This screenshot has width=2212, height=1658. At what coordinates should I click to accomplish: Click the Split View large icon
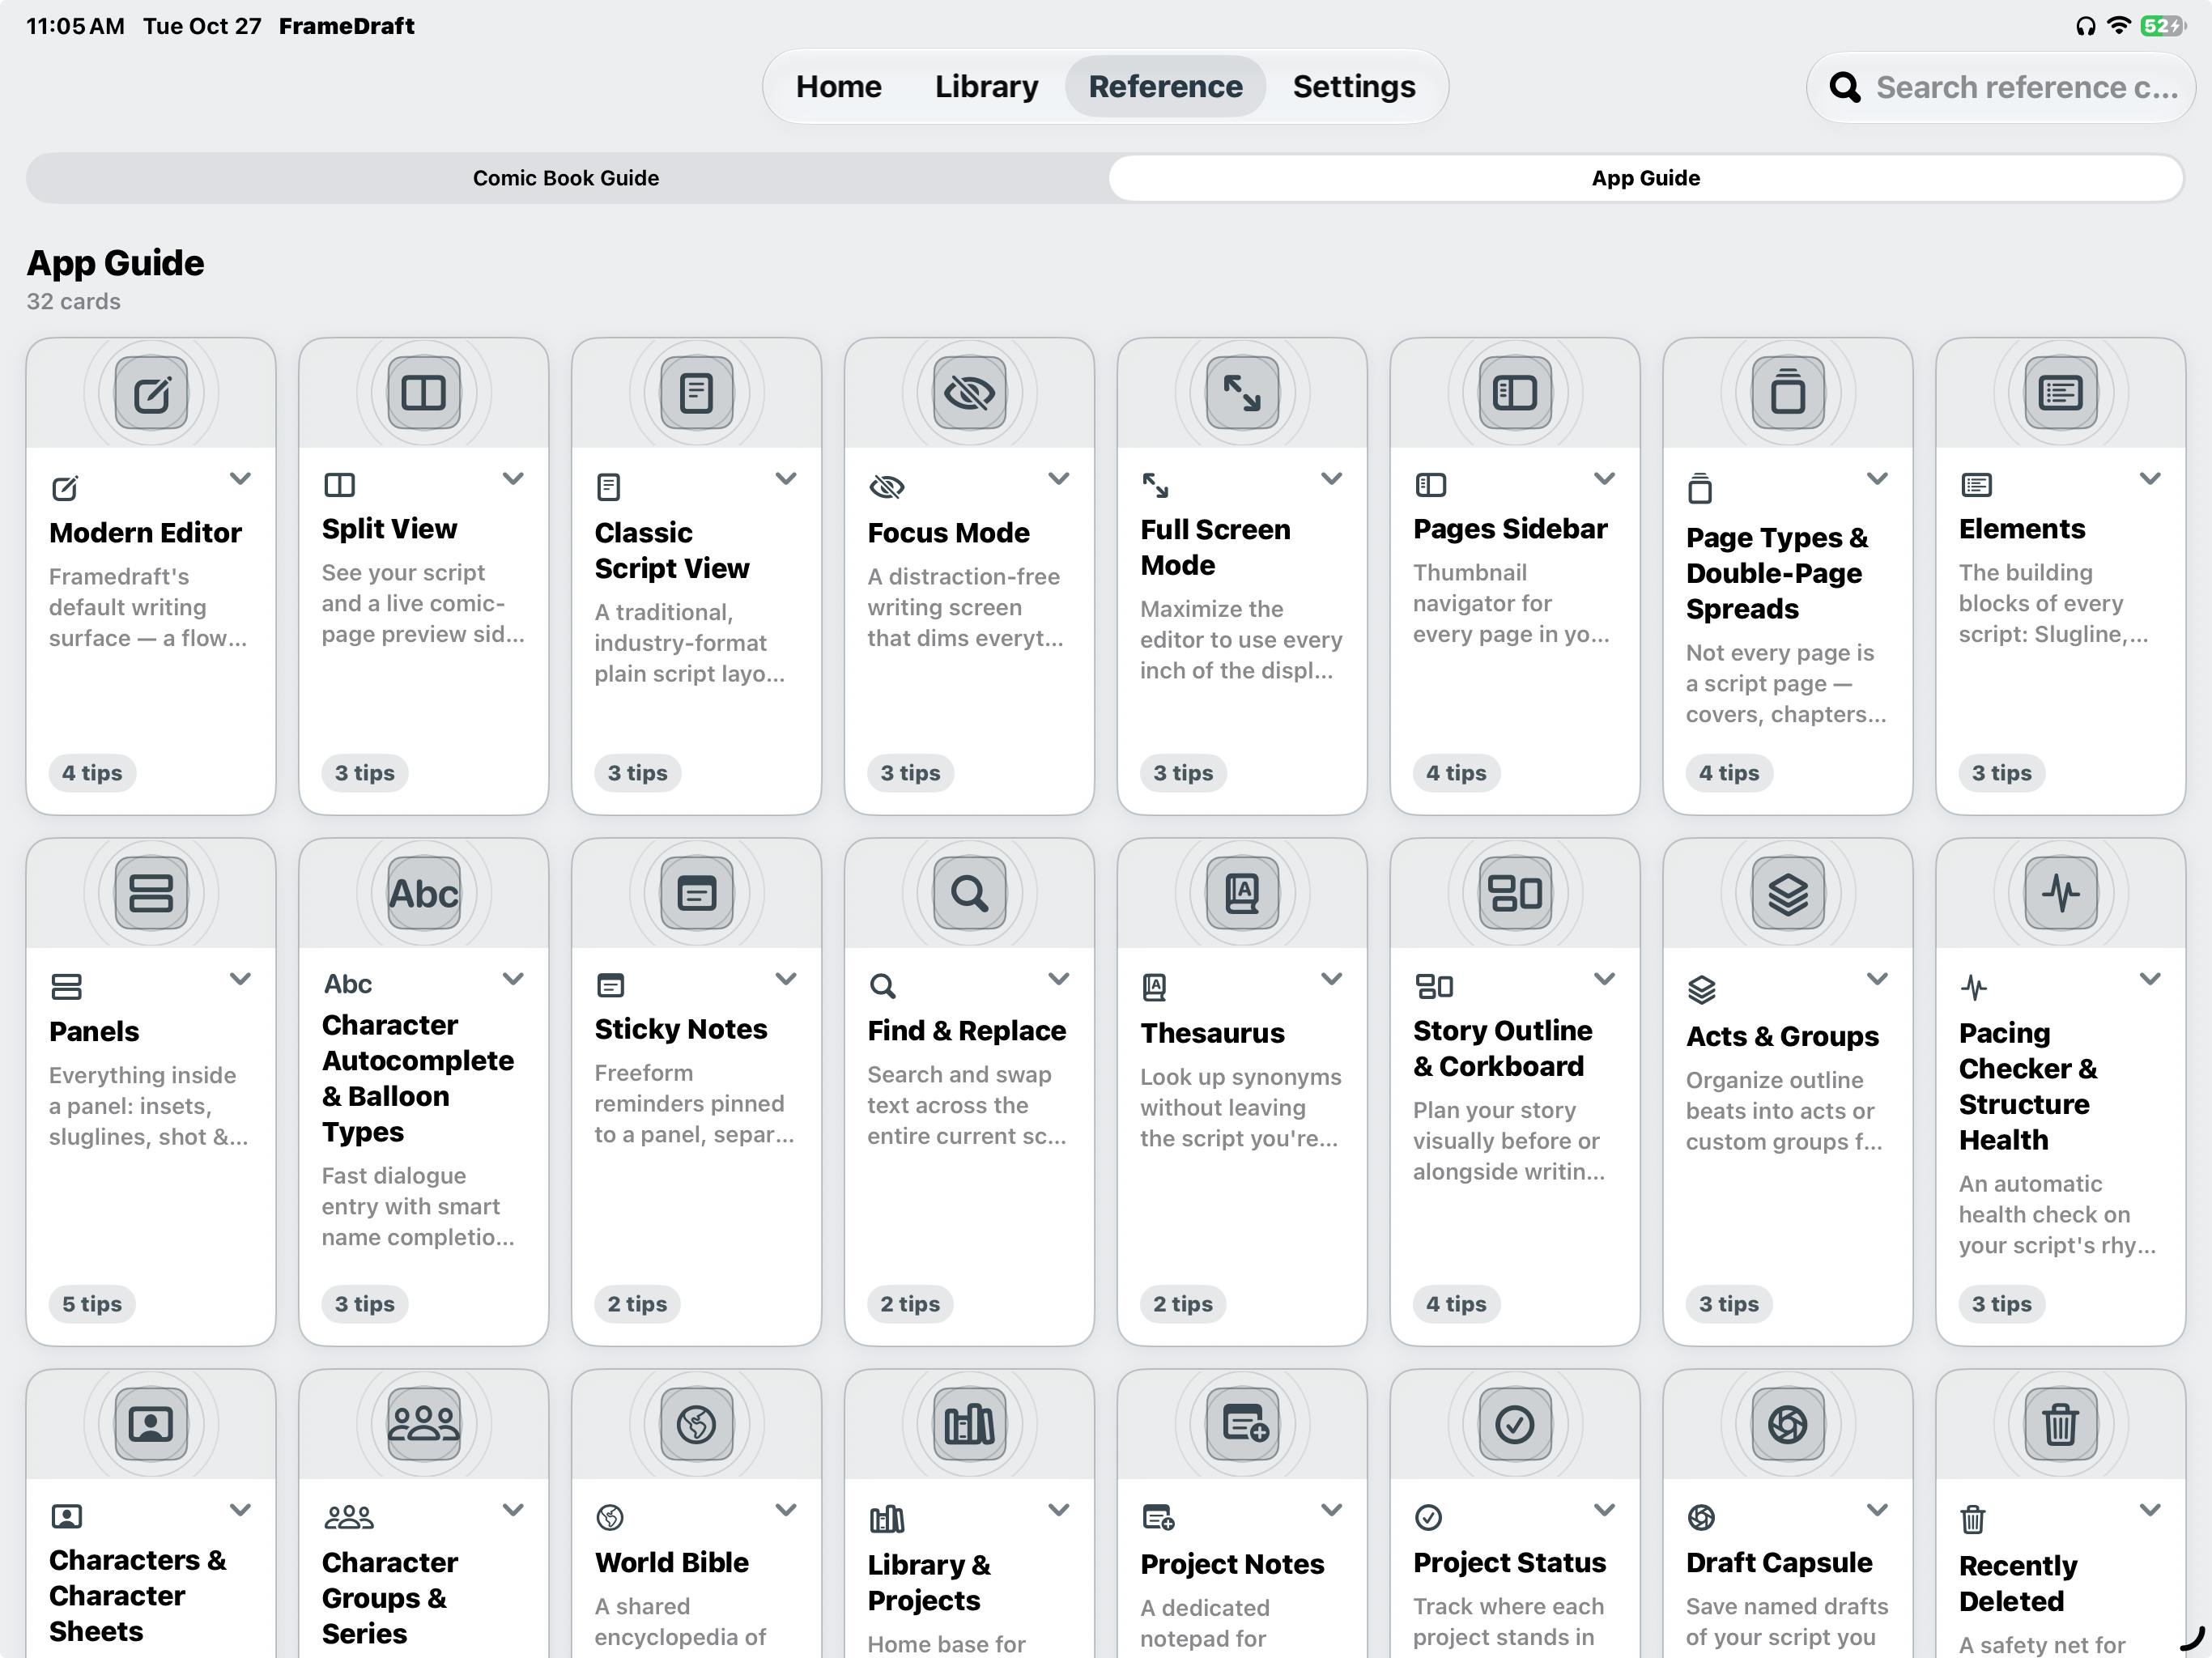coord(424,393)
